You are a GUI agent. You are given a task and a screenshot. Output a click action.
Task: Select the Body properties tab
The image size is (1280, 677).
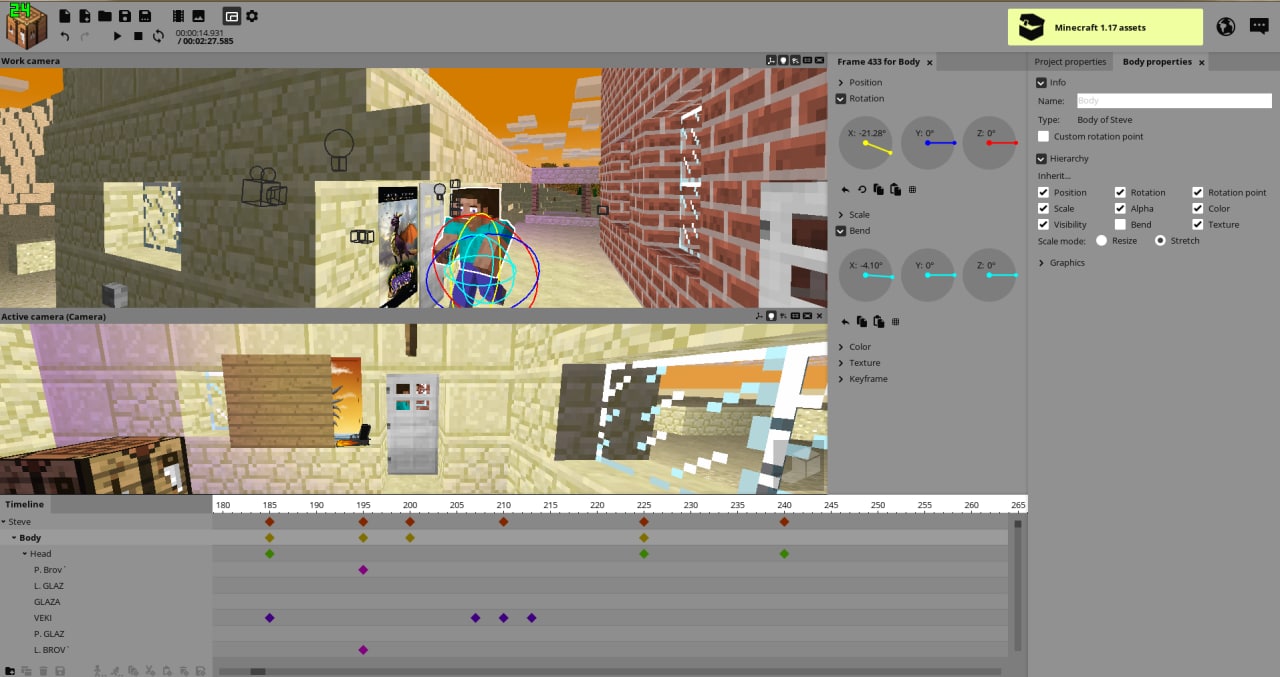(1157, 61)
